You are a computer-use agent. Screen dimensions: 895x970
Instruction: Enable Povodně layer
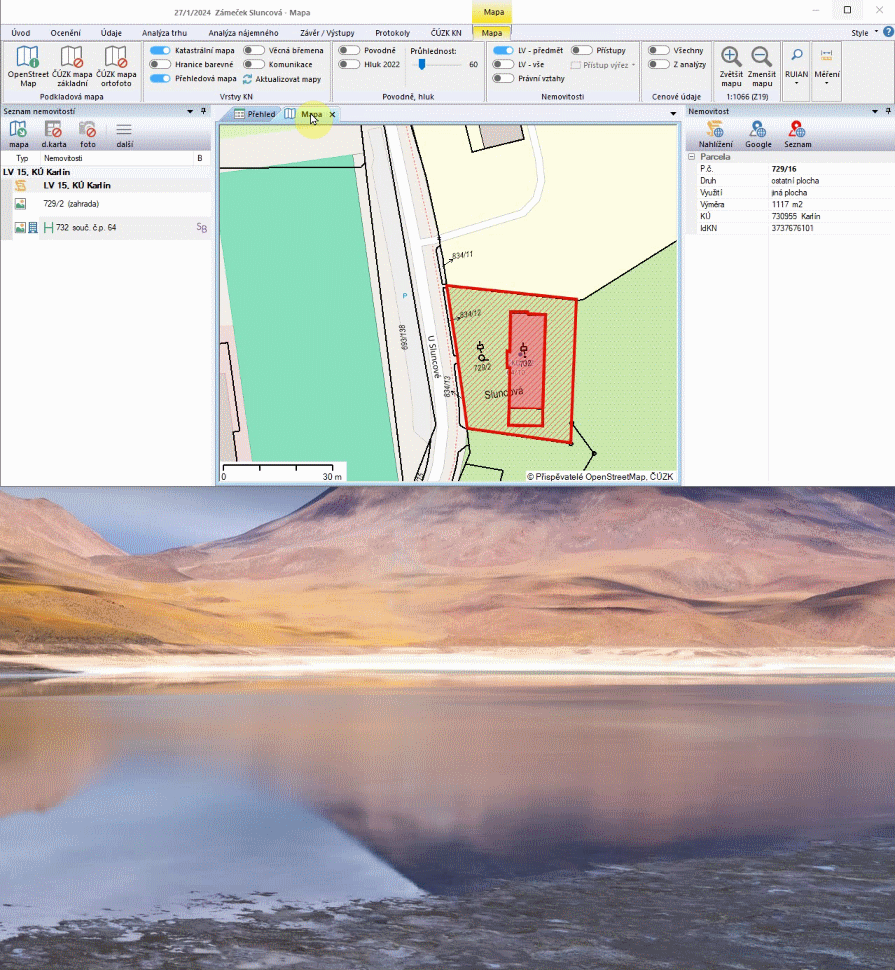[x=349, y=50]
